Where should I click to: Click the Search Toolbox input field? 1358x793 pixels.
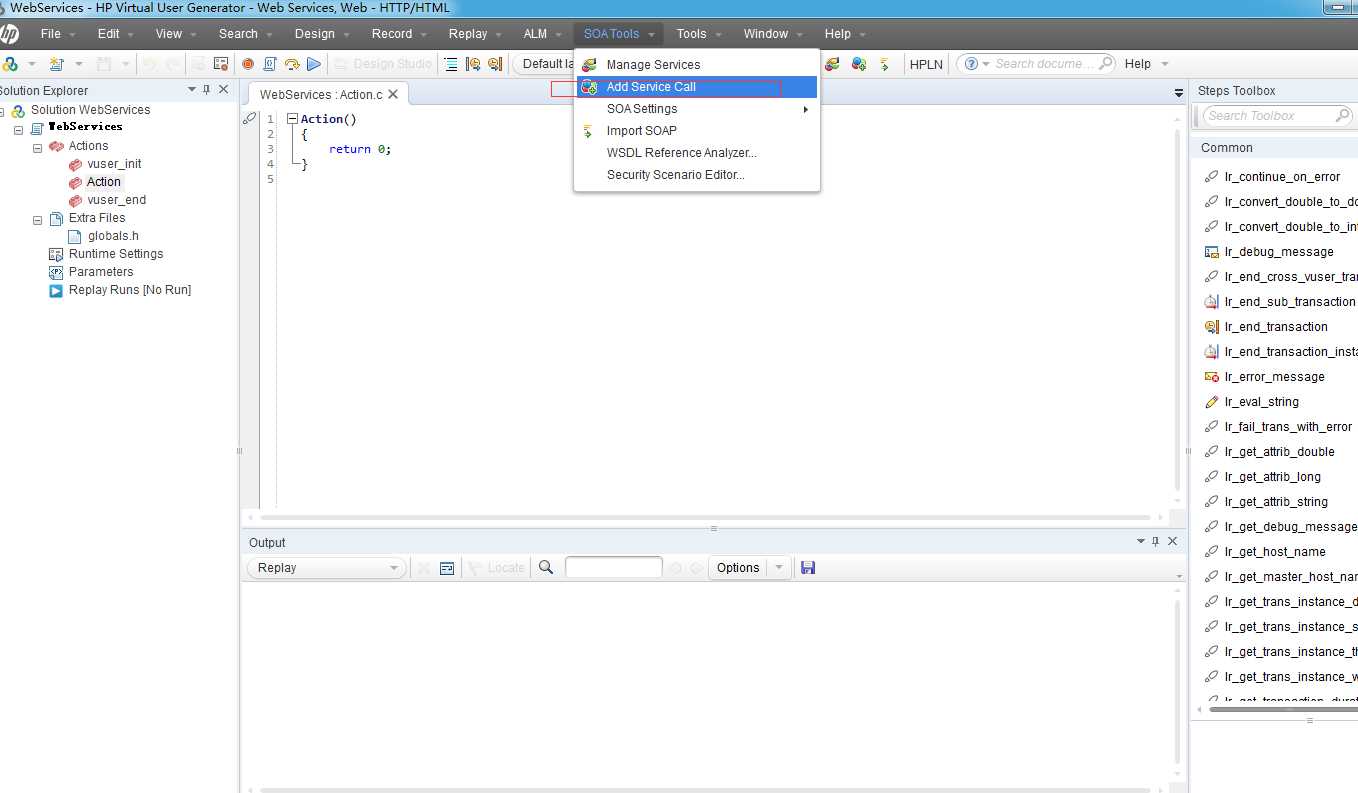pyautogui.click(x=1276, y=116)
